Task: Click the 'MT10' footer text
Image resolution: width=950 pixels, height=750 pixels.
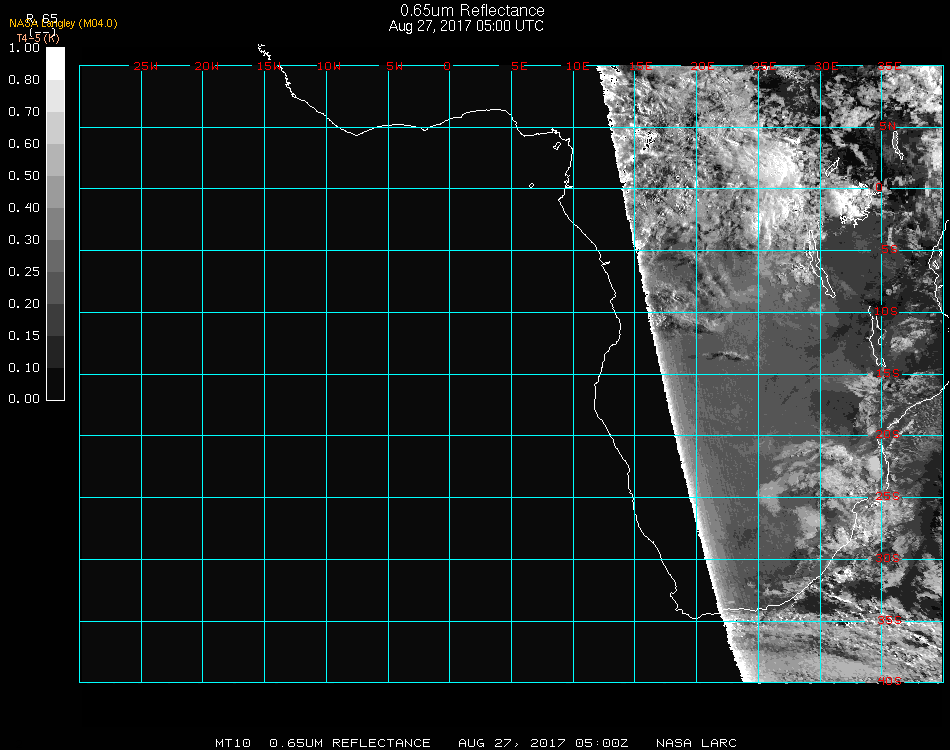Action: pyautogui.click(x=233, y=743)
